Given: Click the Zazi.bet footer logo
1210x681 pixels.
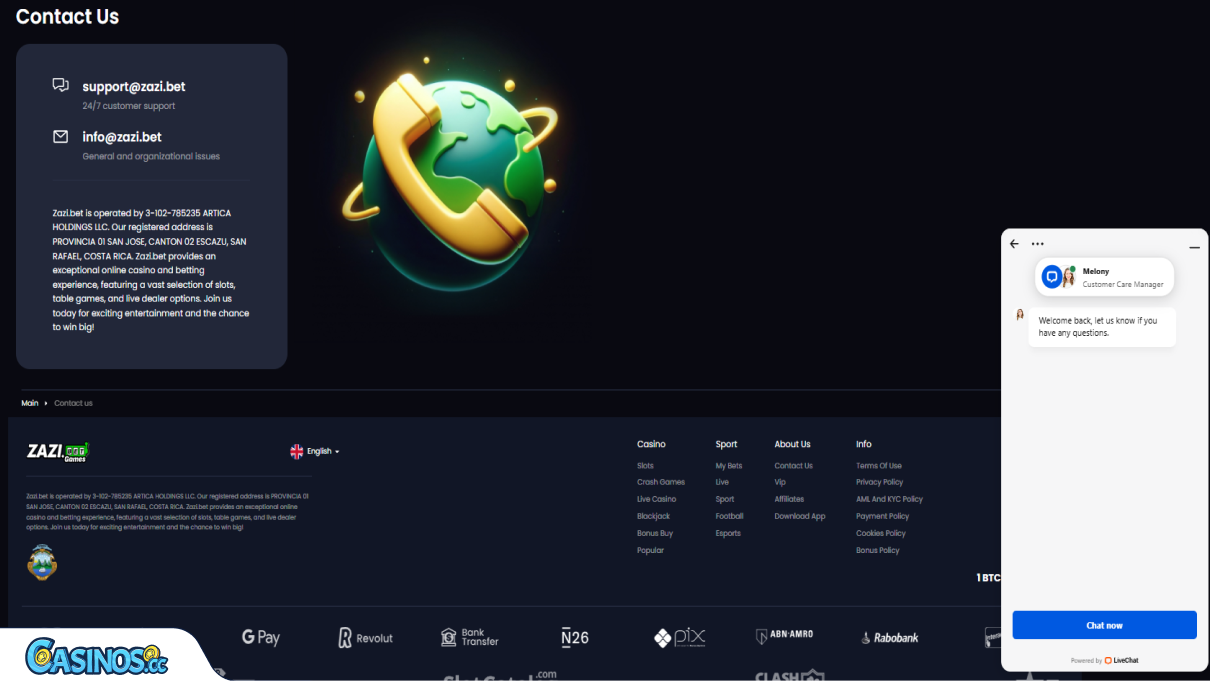Looking at the screenshot, I should click(58, 451).
